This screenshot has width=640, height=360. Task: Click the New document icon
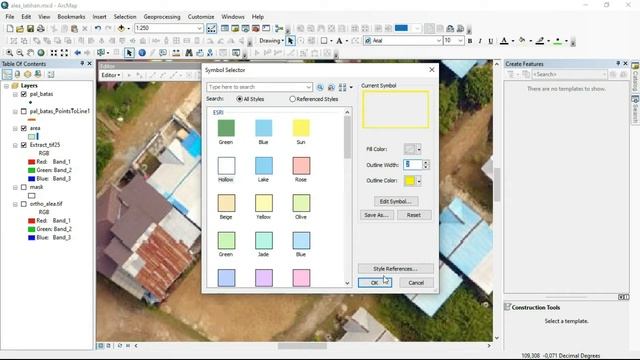(x=10, y=29)
